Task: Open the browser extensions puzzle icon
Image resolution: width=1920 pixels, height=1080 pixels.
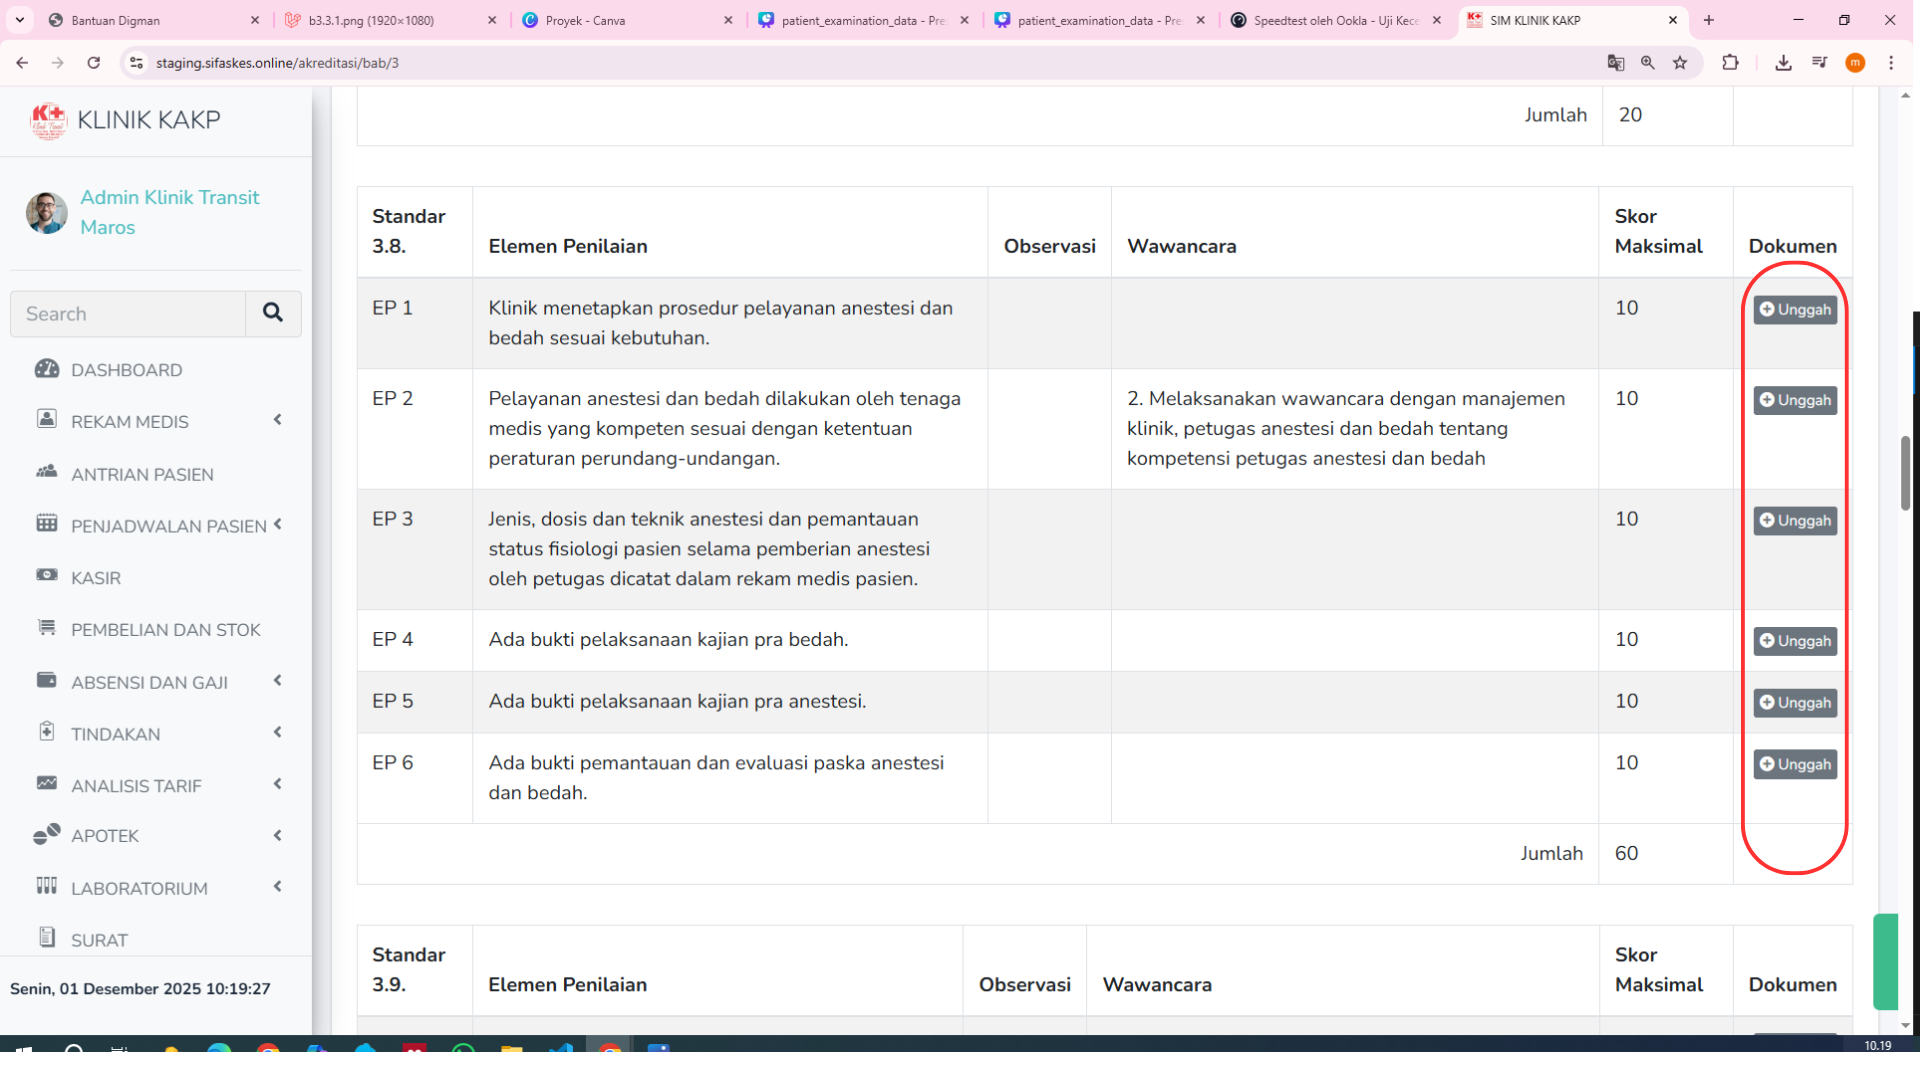Action: [x=1730, y=63]
